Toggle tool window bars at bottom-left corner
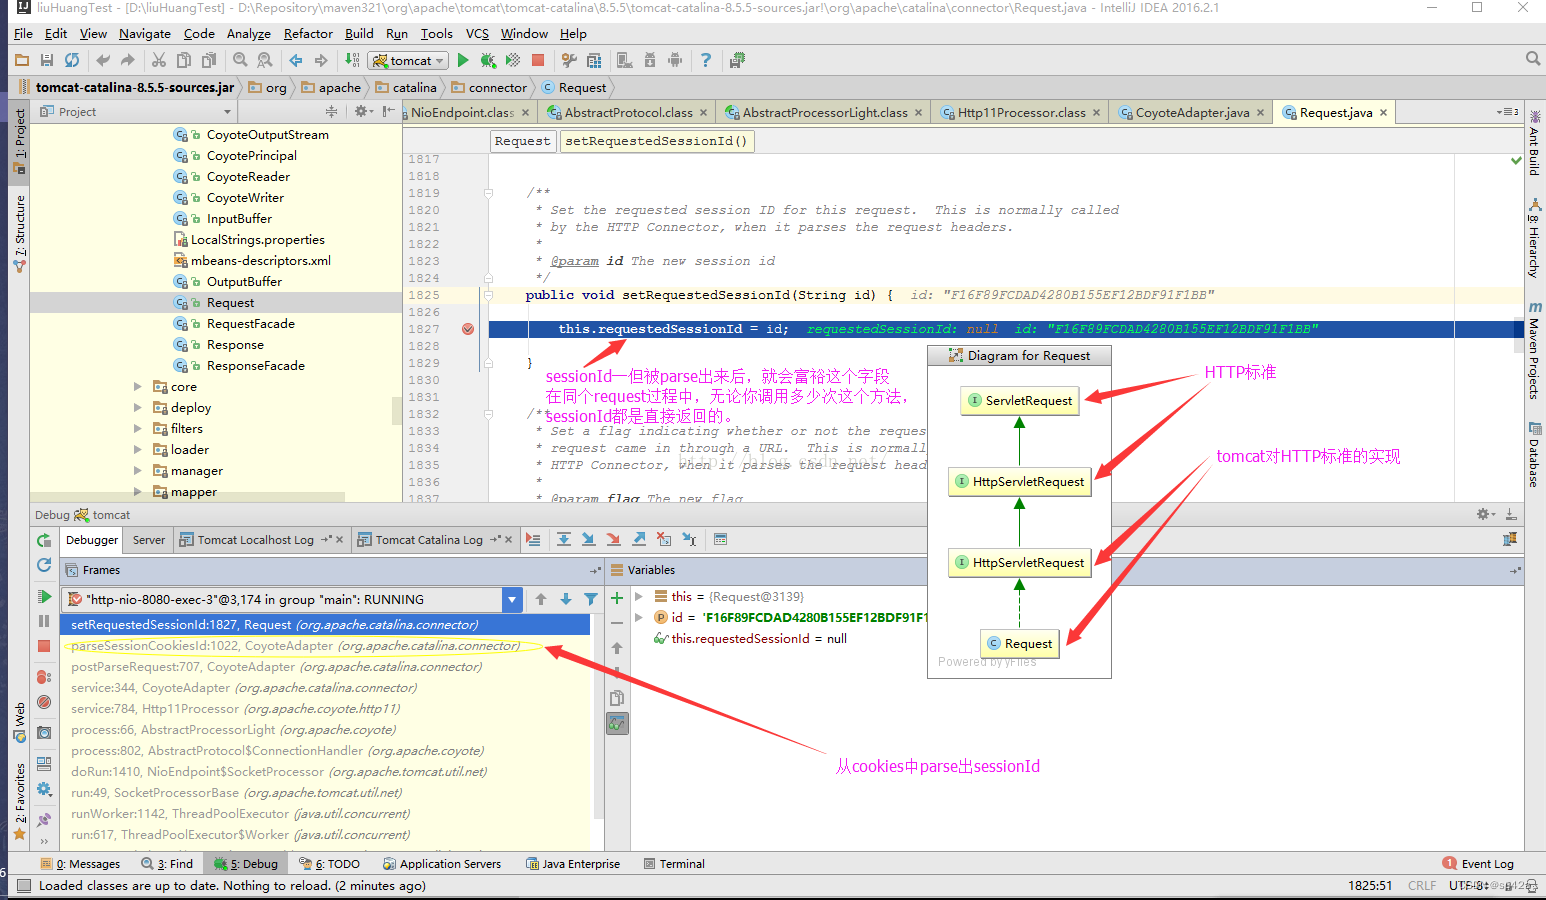The height and width of the screenshot is (900, 1546). [24, 886]
